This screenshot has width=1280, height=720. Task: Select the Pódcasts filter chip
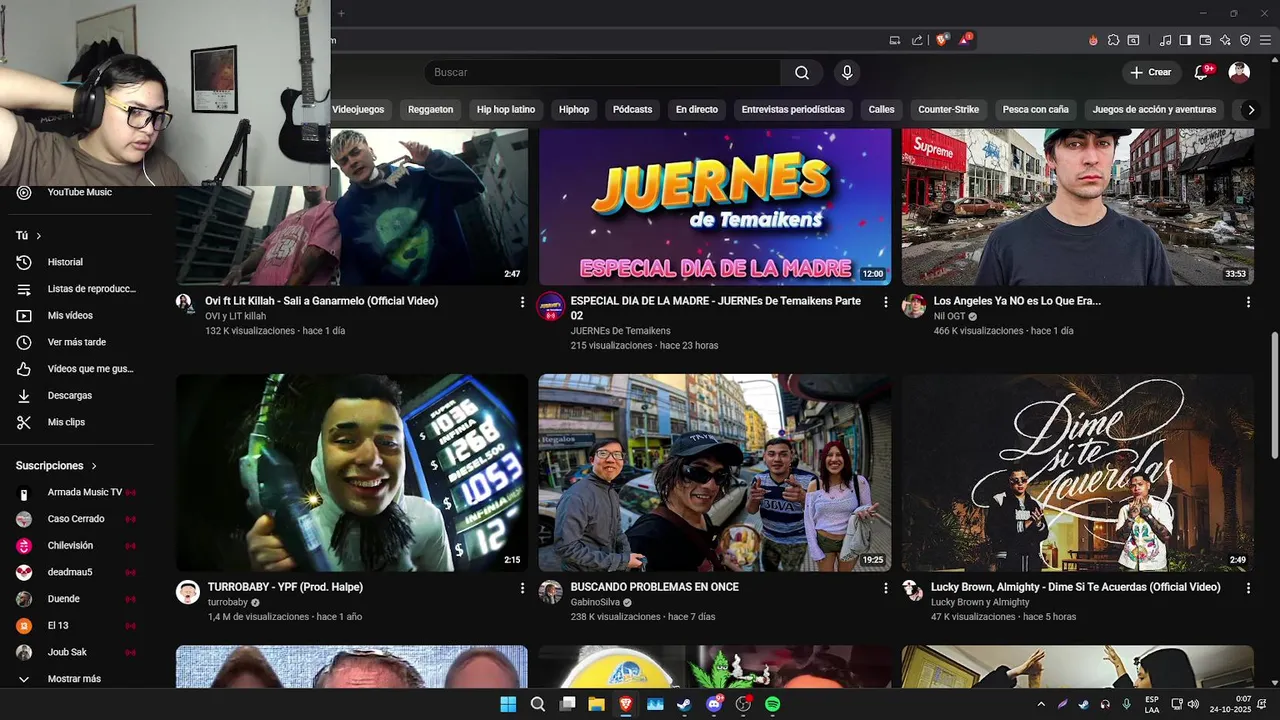(x=632, y=109)
